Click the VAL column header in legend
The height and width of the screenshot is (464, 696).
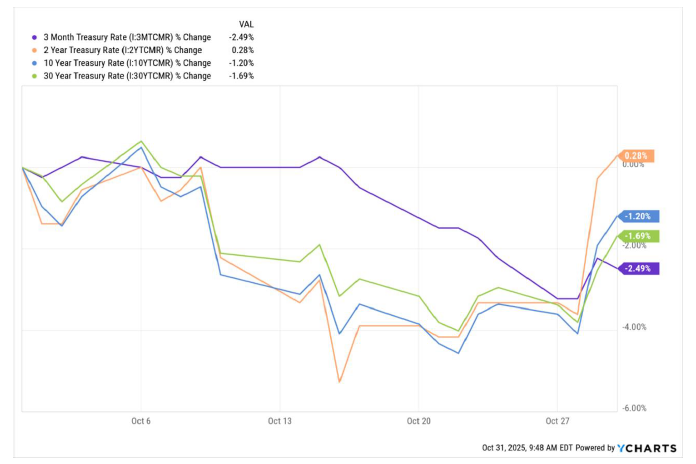(x=245, y=23)
